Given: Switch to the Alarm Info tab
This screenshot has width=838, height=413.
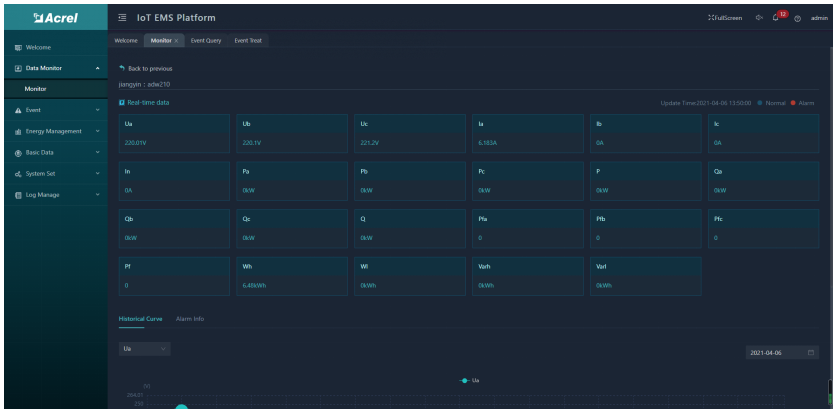Looking at the screenshot, I should [190, 318].
